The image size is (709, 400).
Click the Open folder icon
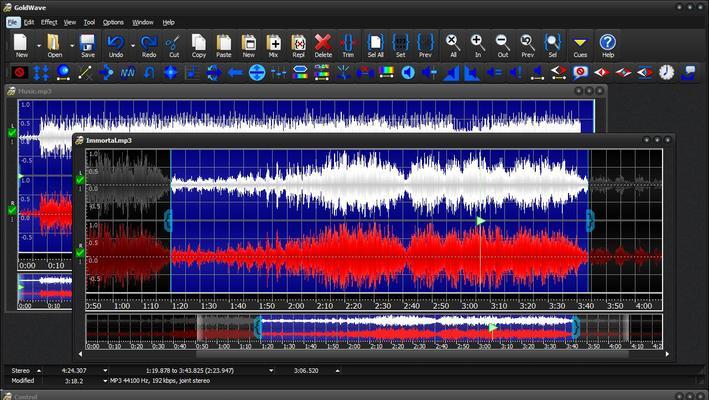54,46
